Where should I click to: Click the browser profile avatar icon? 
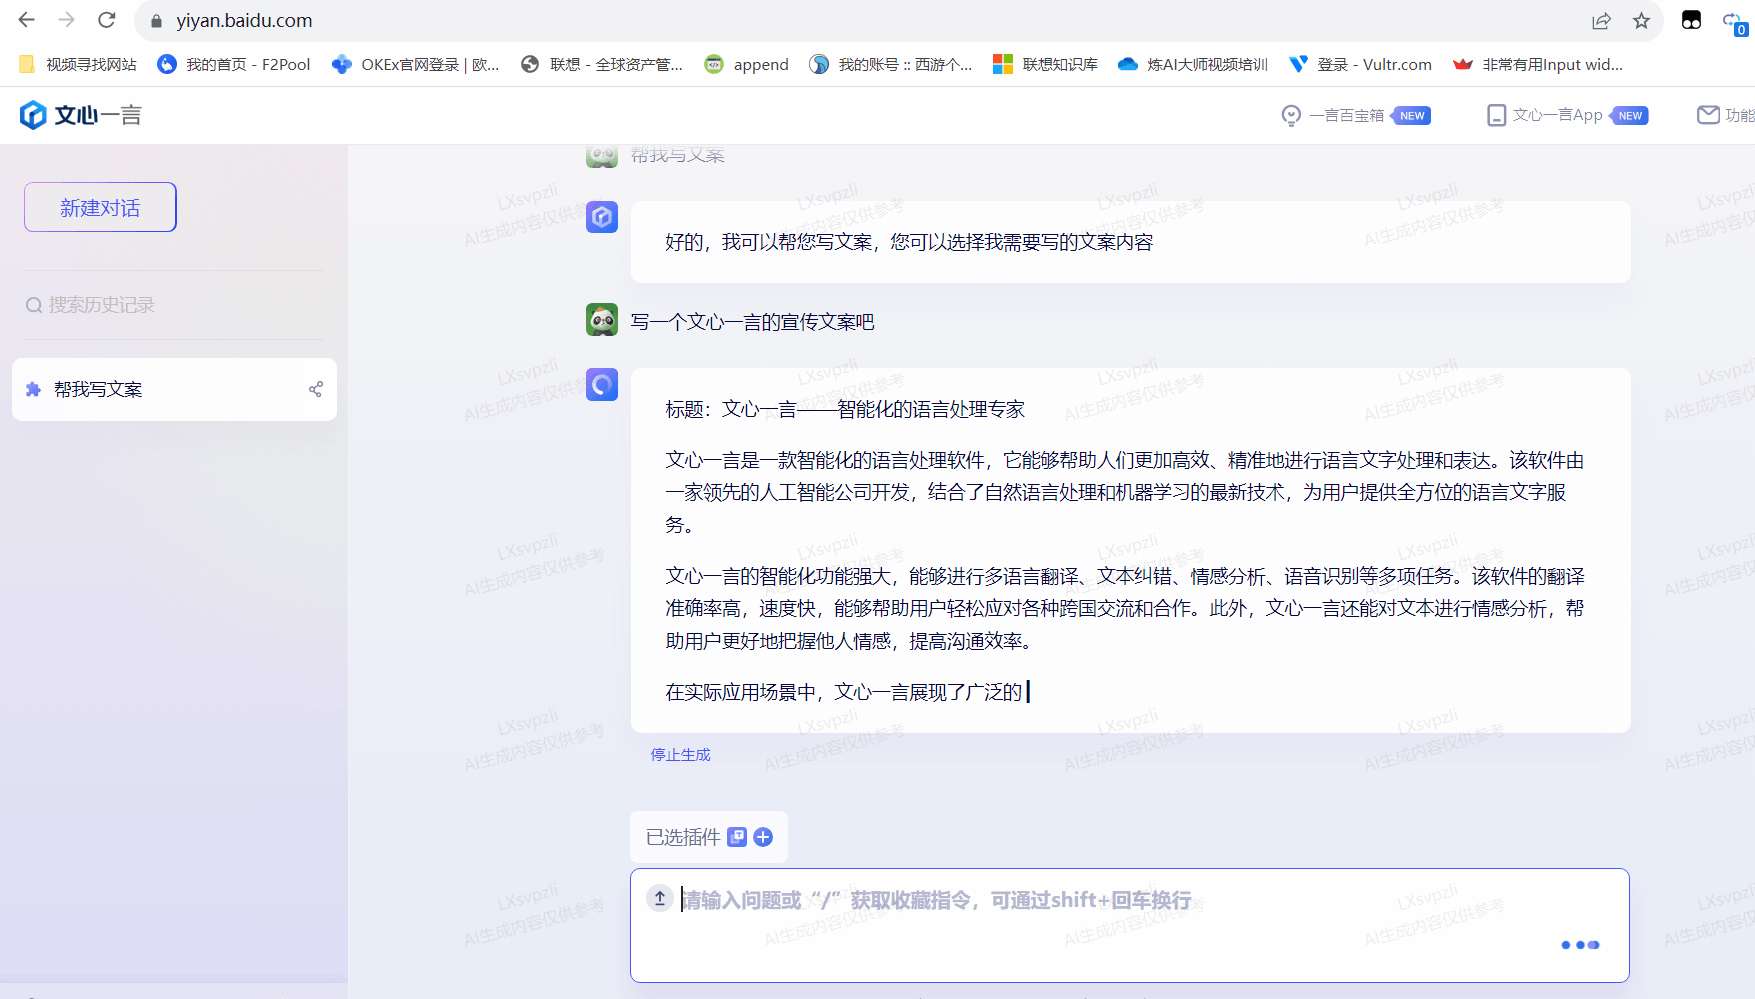click(1690, 20)
